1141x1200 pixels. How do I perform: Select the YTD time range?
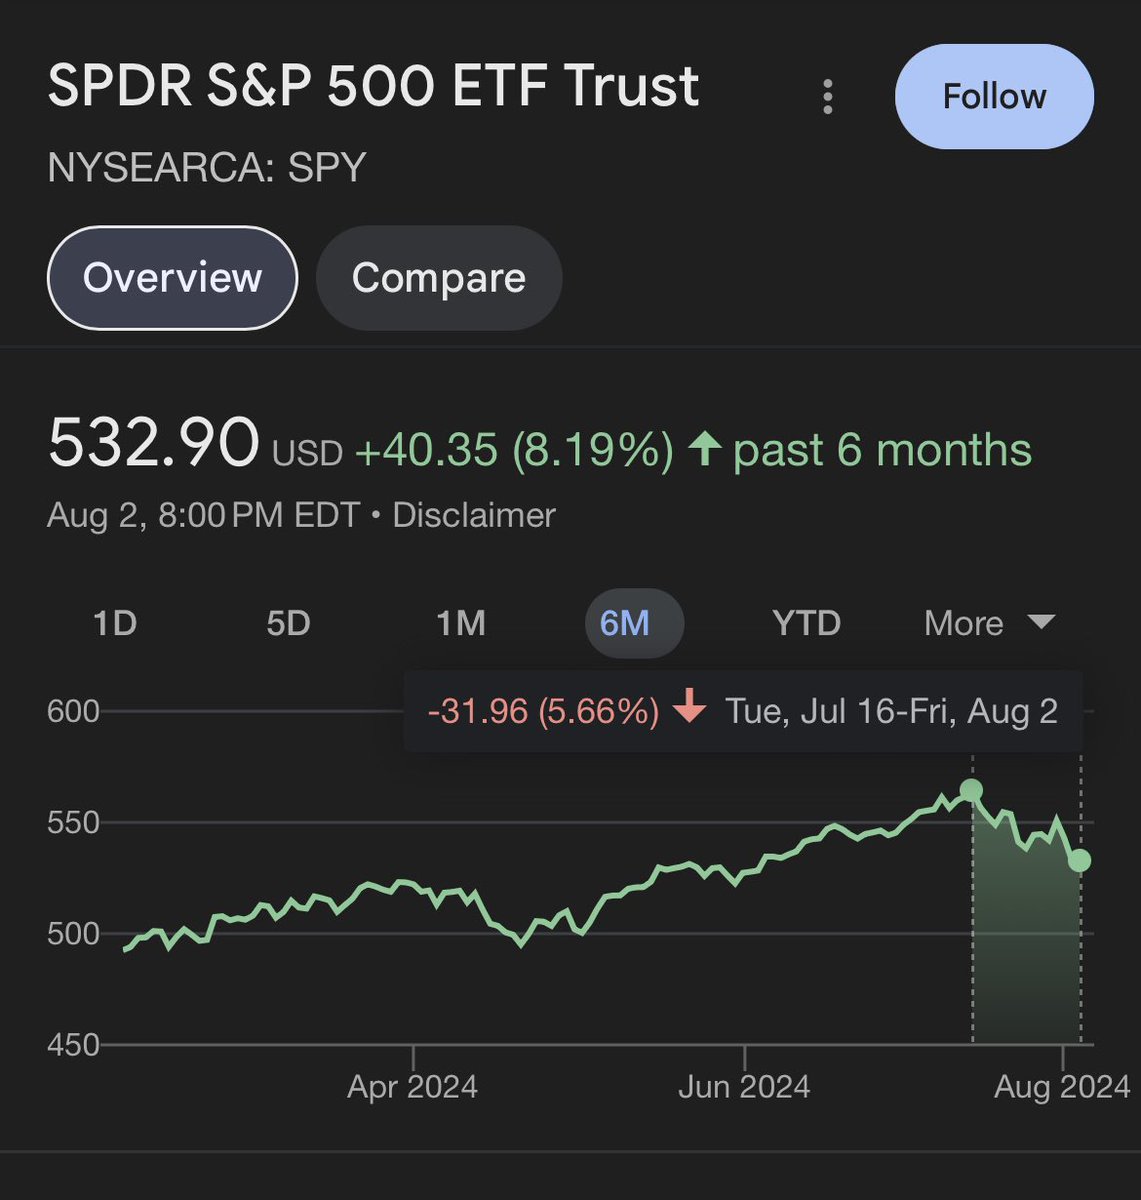coord(806,623)
